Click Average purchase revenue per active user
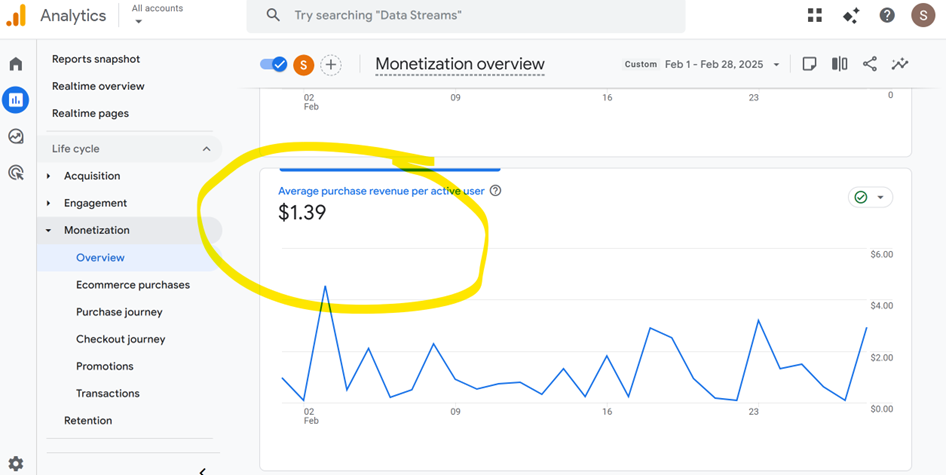The width and height of the screenshot is (946, 475). point(382,191)
